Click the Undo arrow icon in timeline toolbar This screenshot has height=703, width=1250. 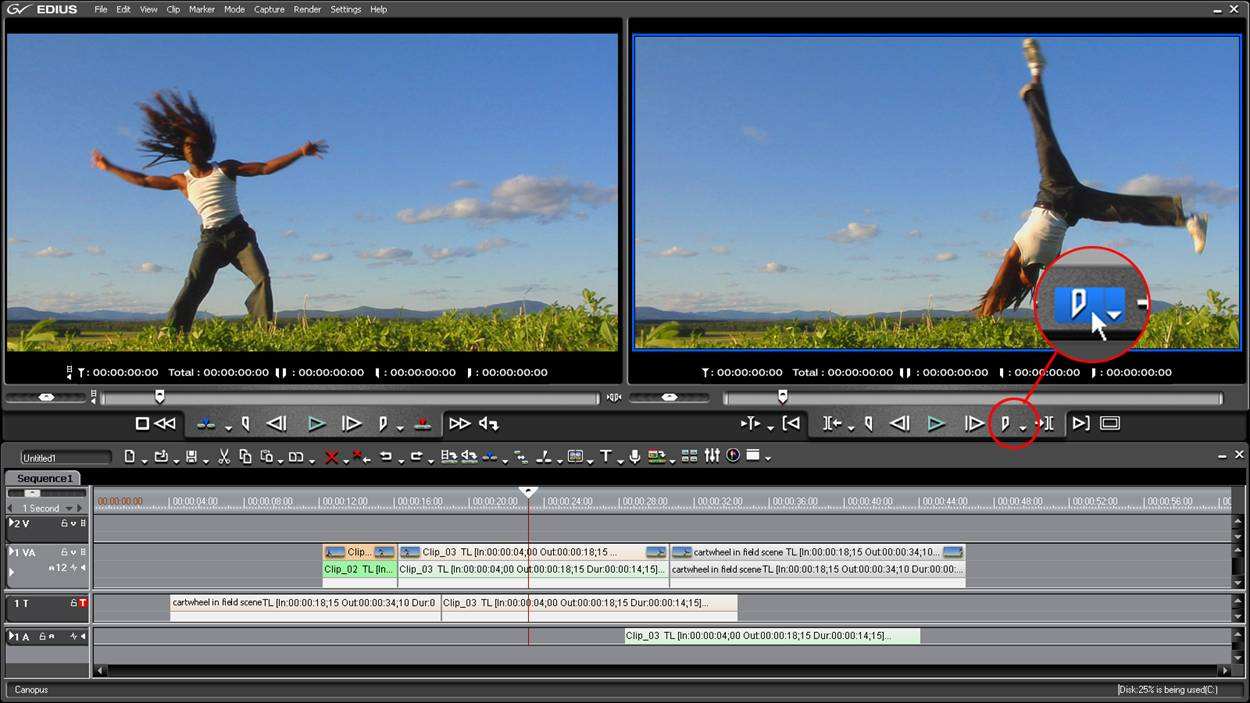coord(386,456)
